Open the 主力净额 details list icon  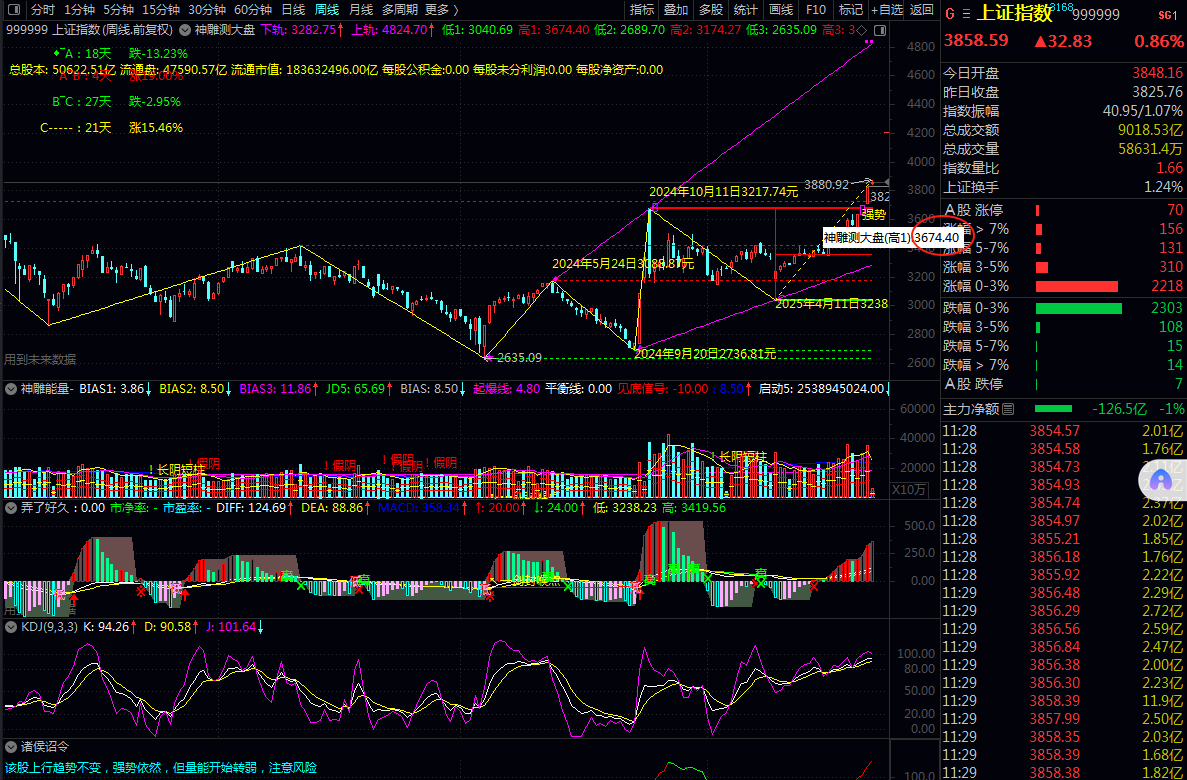pos(1007,409)
